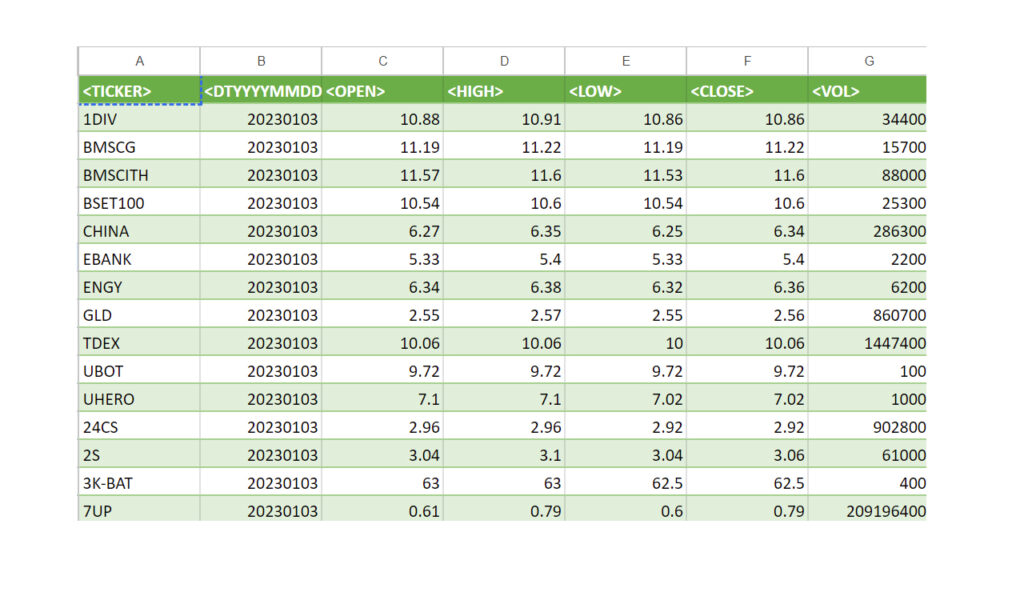Click the date cell in UBOT row
Viewport: 1024px width, 600px height.
[x=261, y=371]
